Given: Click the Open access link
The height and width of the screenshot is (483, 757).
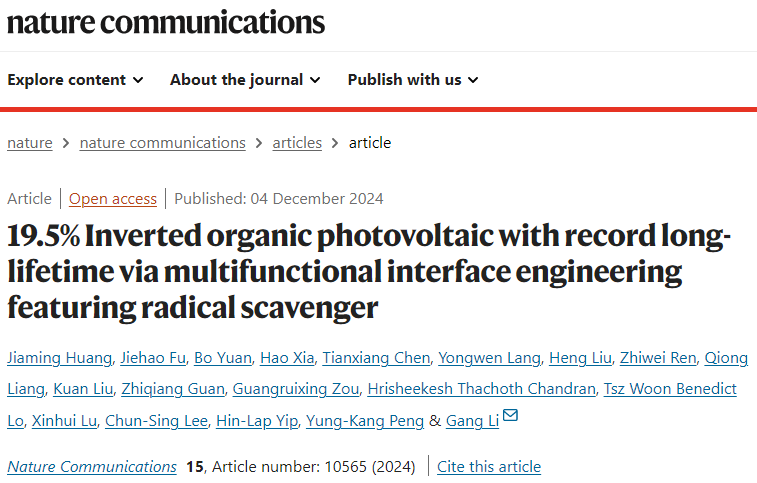Looking at the screenshot, I should click(x=113, y=199).
